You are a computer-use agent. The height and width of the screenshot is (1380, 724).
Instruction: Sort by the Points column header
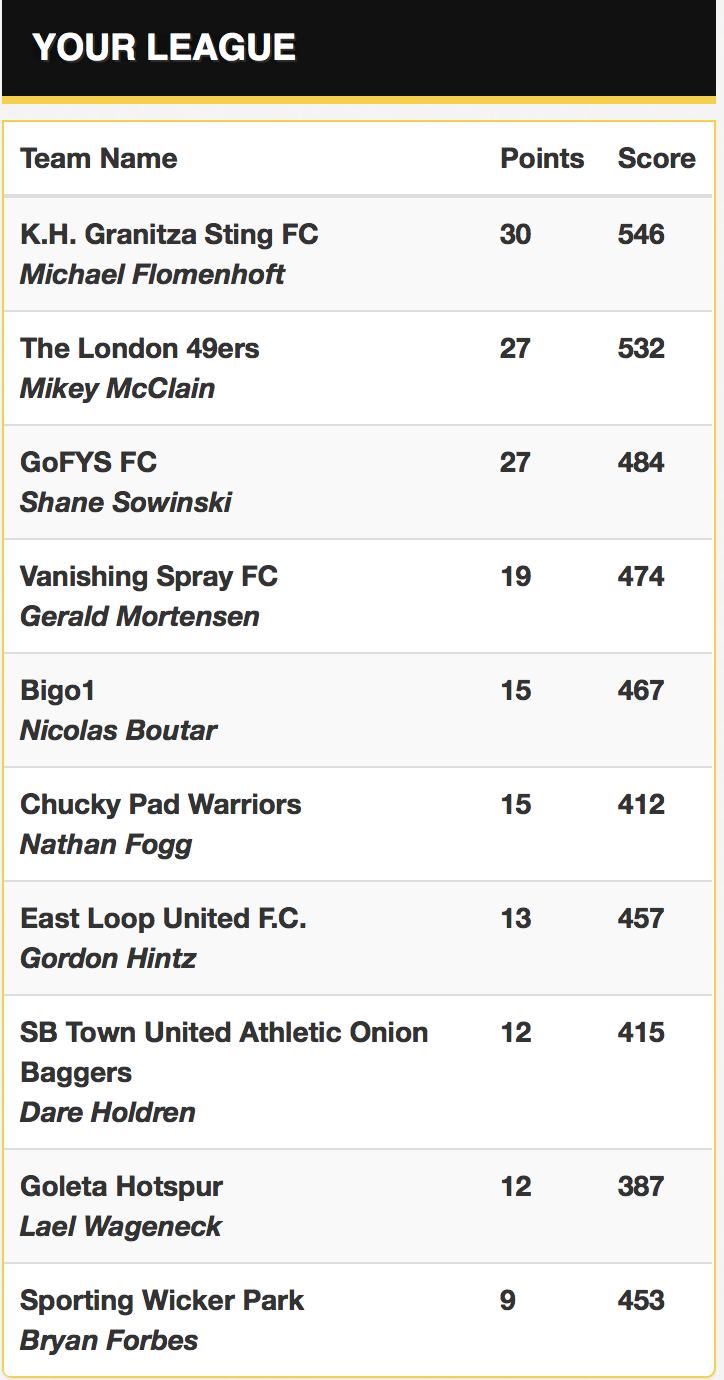[542, 158]
